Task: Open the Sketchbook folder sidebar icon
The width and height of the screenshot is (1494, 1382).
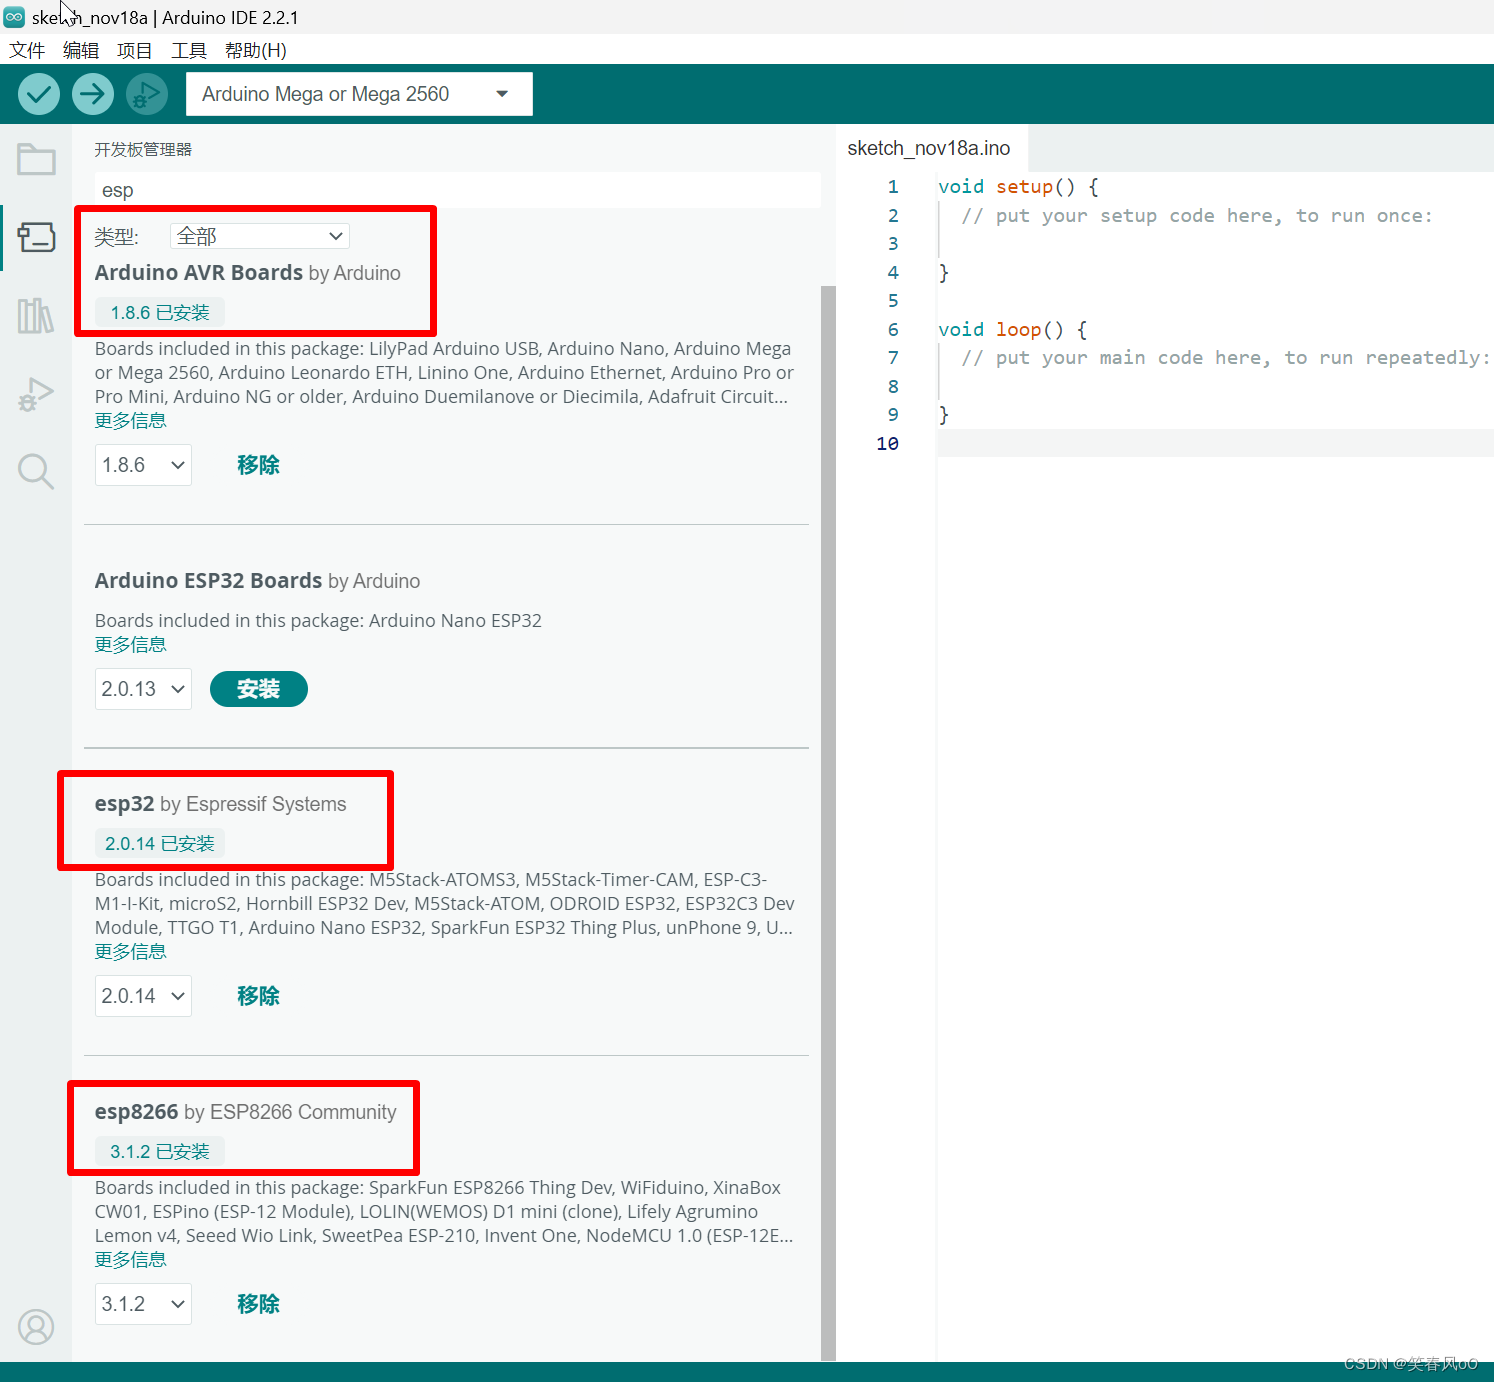Action: [36, 159]
